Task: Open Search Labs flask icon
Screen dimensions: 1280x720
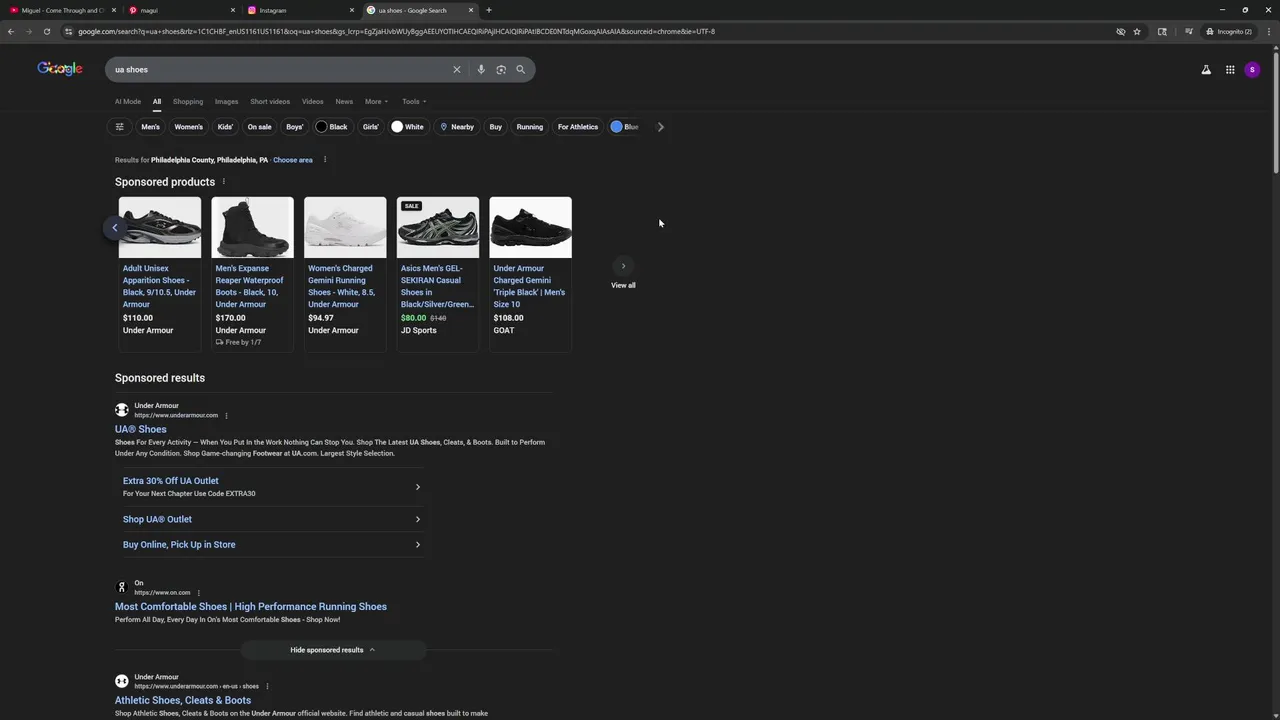Action: [x=1206, y=70]
